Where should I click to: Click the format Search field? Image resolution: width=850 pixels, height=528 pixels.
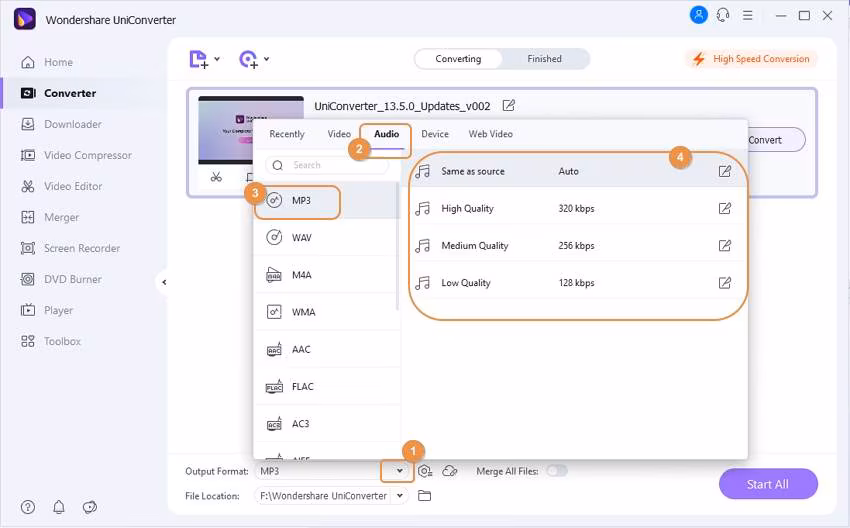[327, 165]
